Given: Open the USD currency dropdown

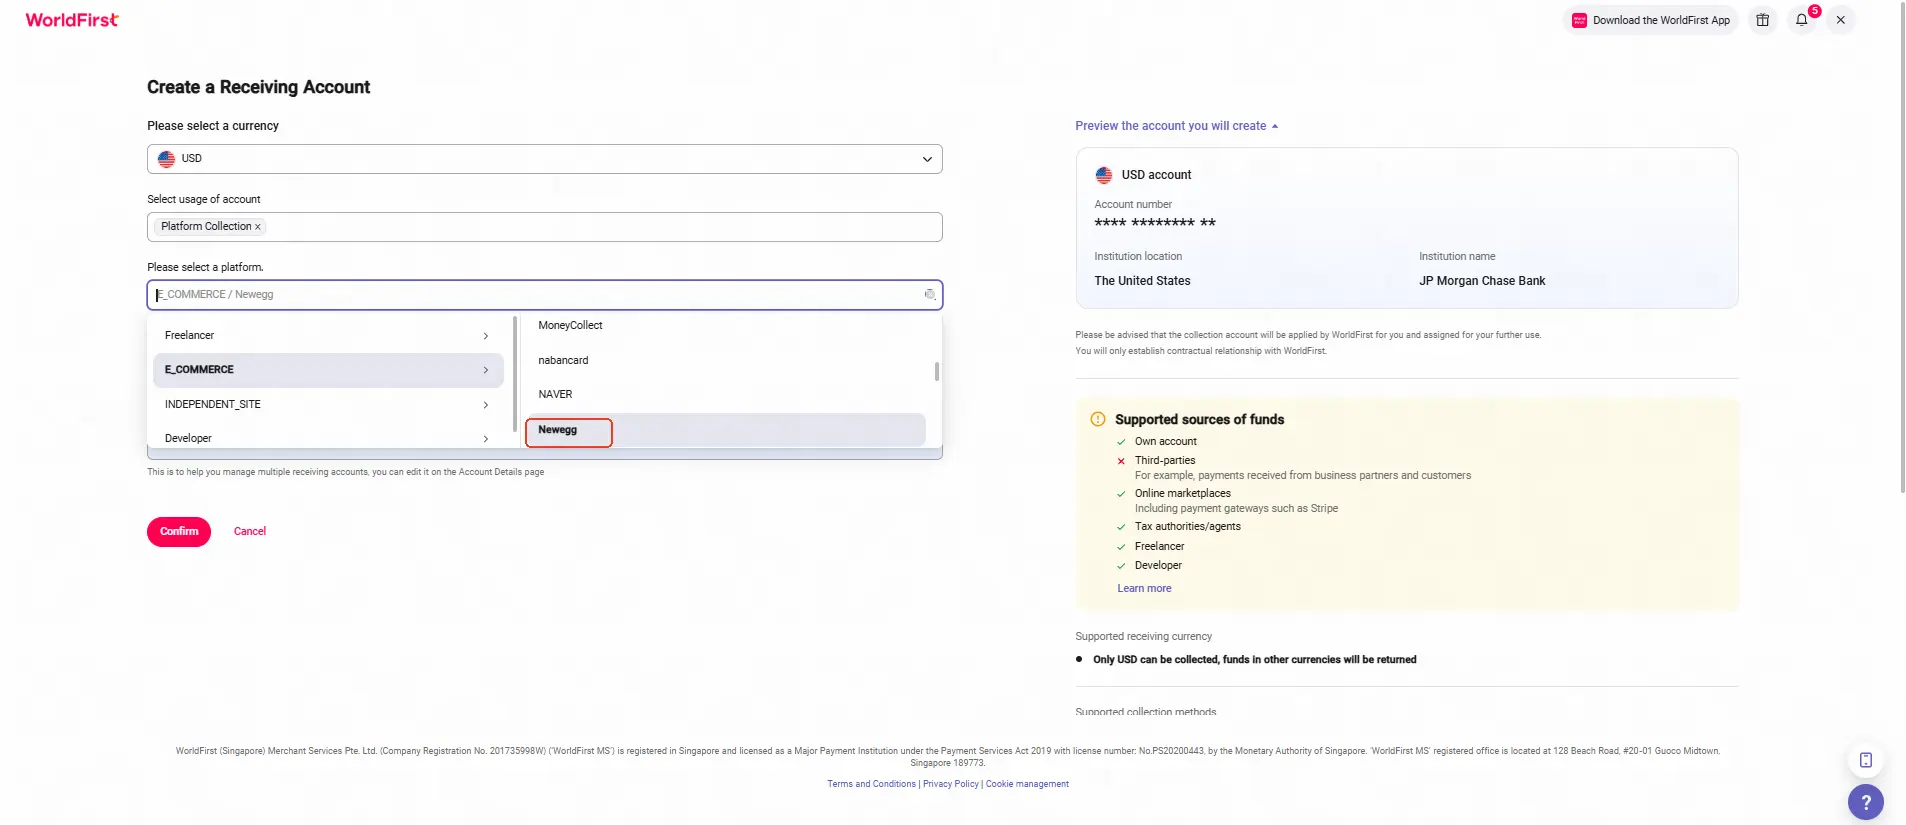Looking at the screenshot, I should pyautogui.click(x=545, y=159).
